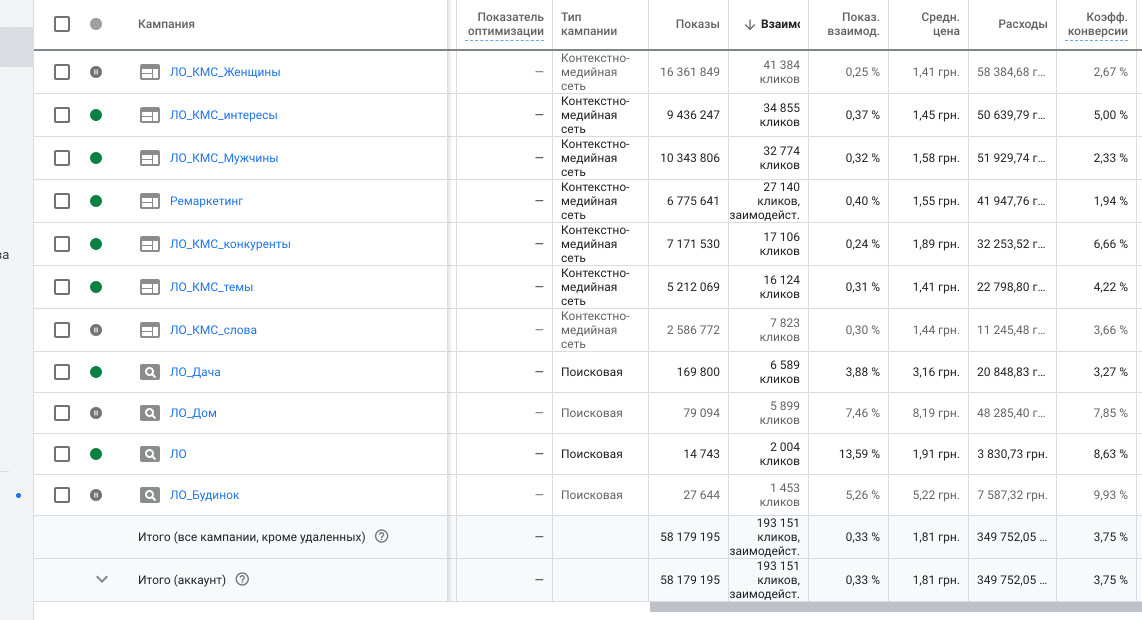Sort by the Расходы column header

[1023, 24]
